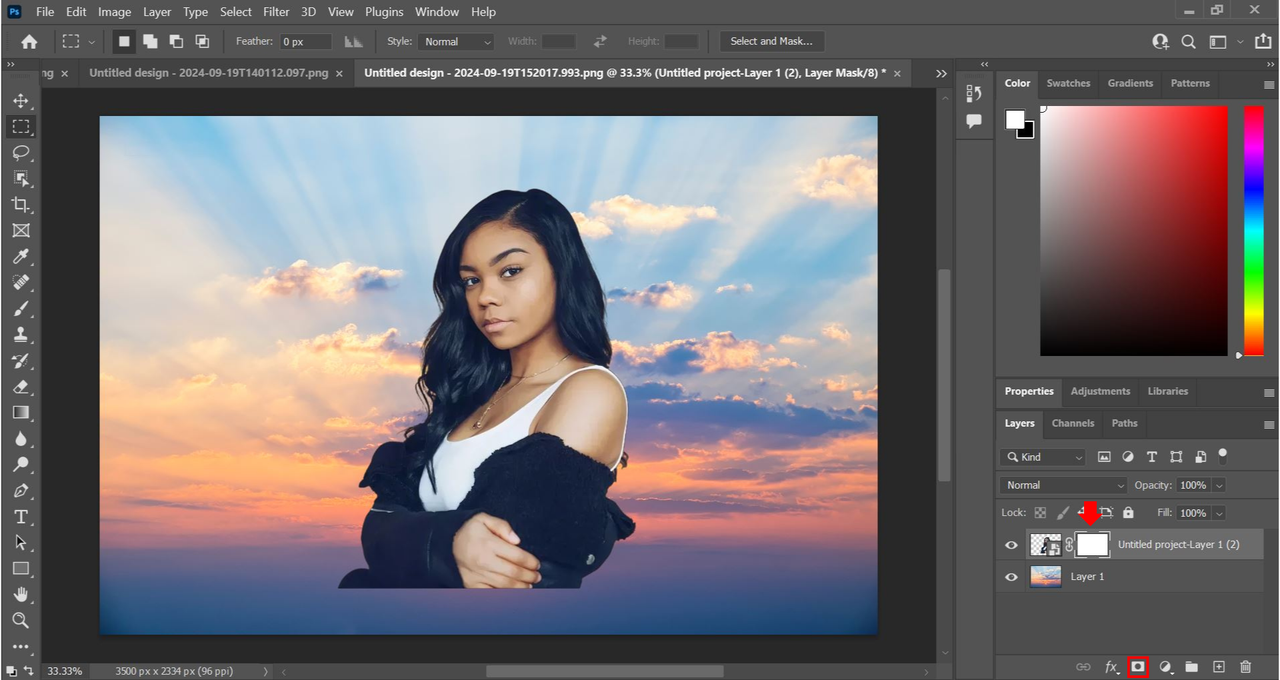Click the Select and Mask button
Viewport: 1280px width, 680px height.
(772, 41)
